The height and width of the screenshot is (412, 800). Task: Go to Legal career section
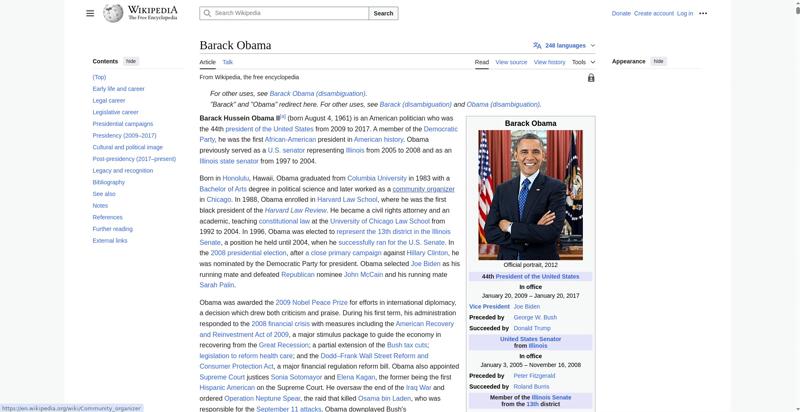(109, 100)
